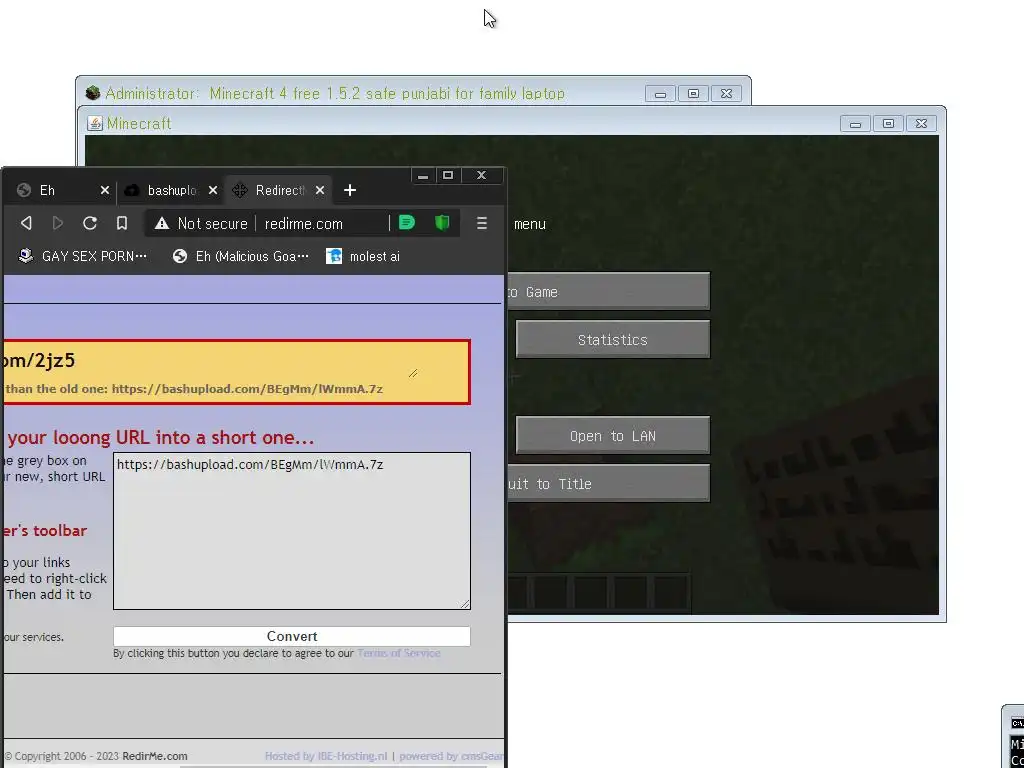Click inside the long URL text area

click(291, 531)
